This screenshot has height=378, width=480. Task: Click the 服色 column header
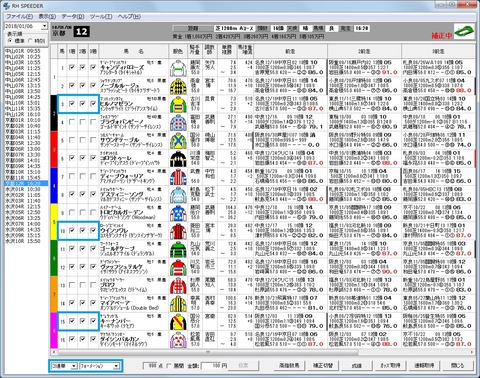[x=178, y=51]
